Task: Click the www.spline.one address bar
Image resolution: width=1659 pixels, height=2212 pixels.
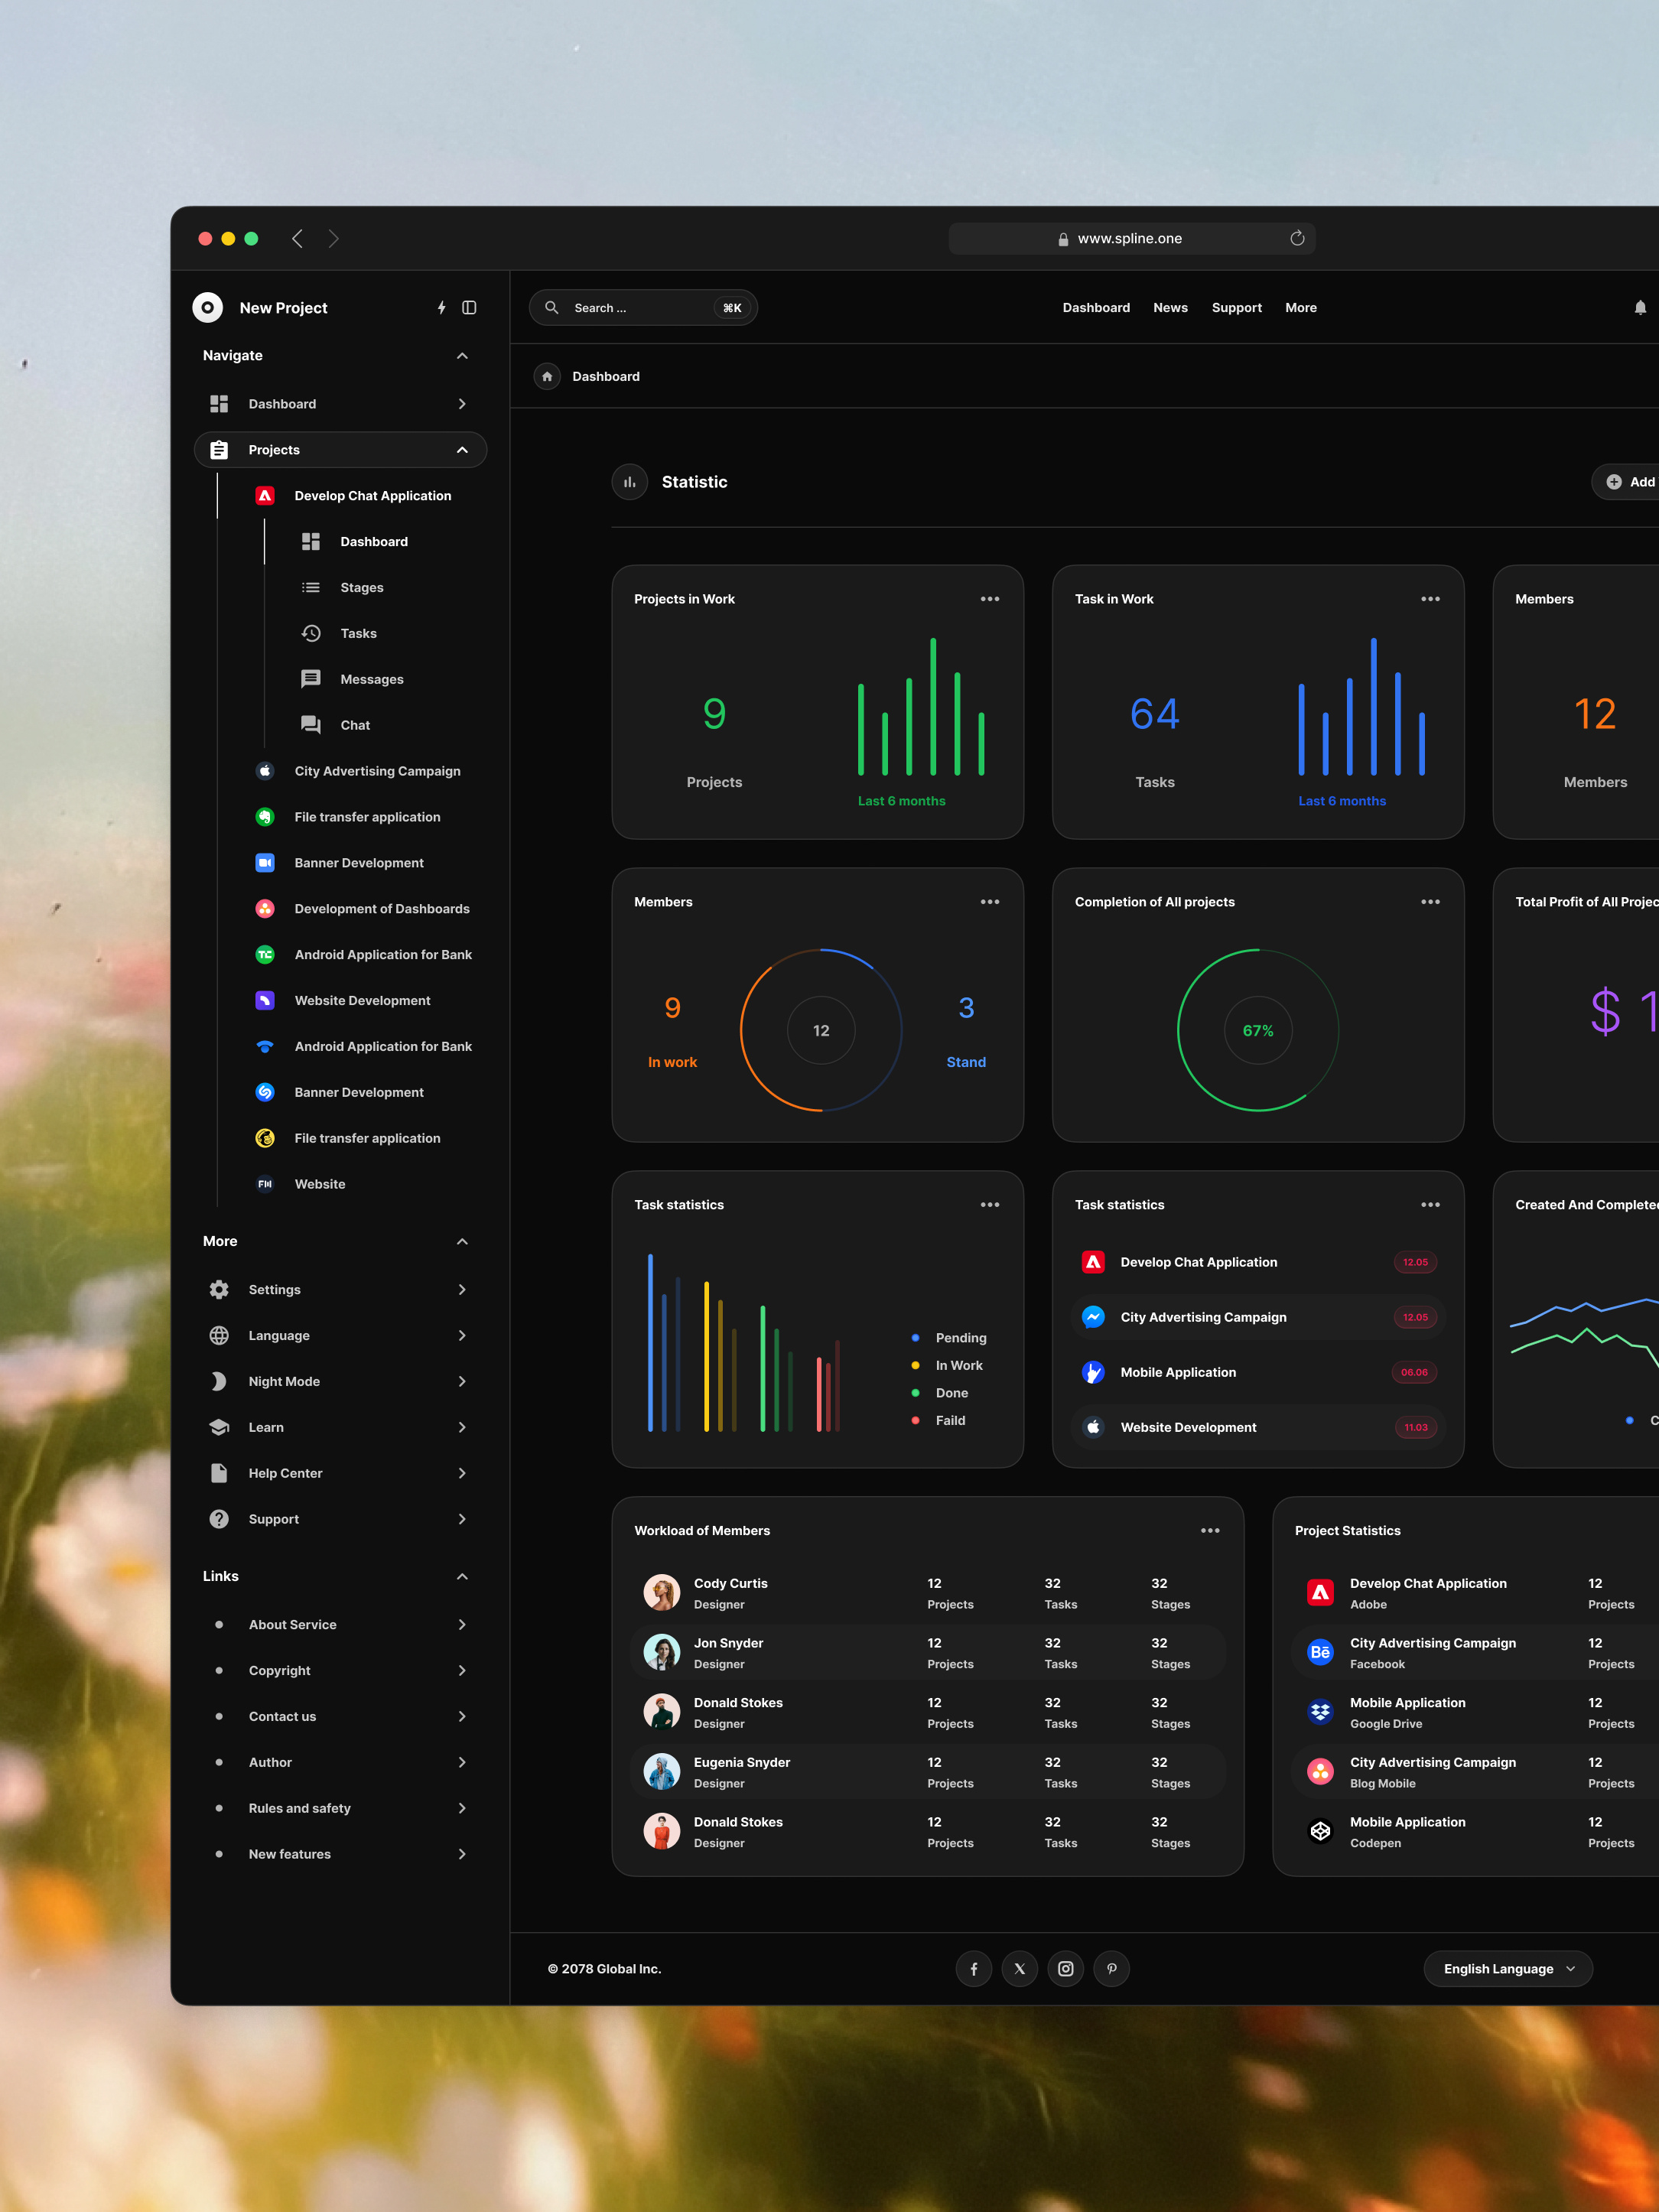Action: (1131, 238)
